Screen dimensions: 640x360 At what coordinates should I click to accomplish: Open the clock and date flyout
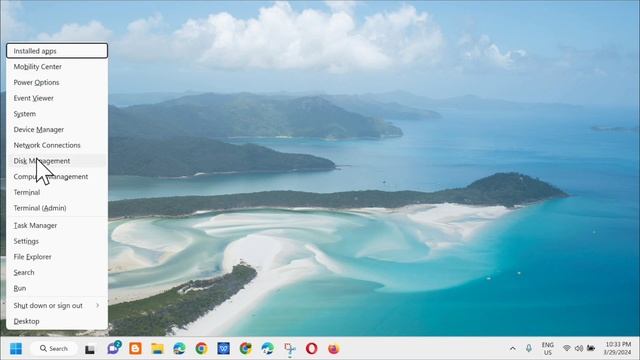click(x=618, y=348)
